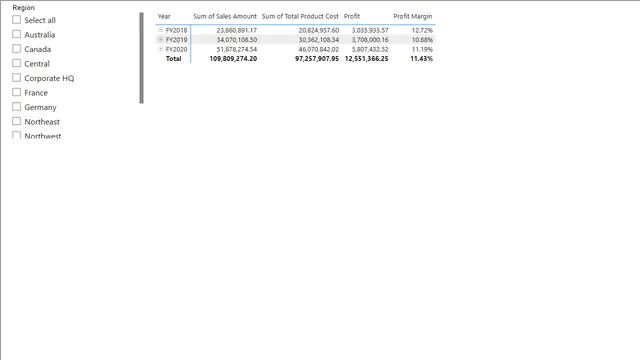Screen dimensions: 640x360
Task: Sort by the Profit column header
Action: coord(352,16)
